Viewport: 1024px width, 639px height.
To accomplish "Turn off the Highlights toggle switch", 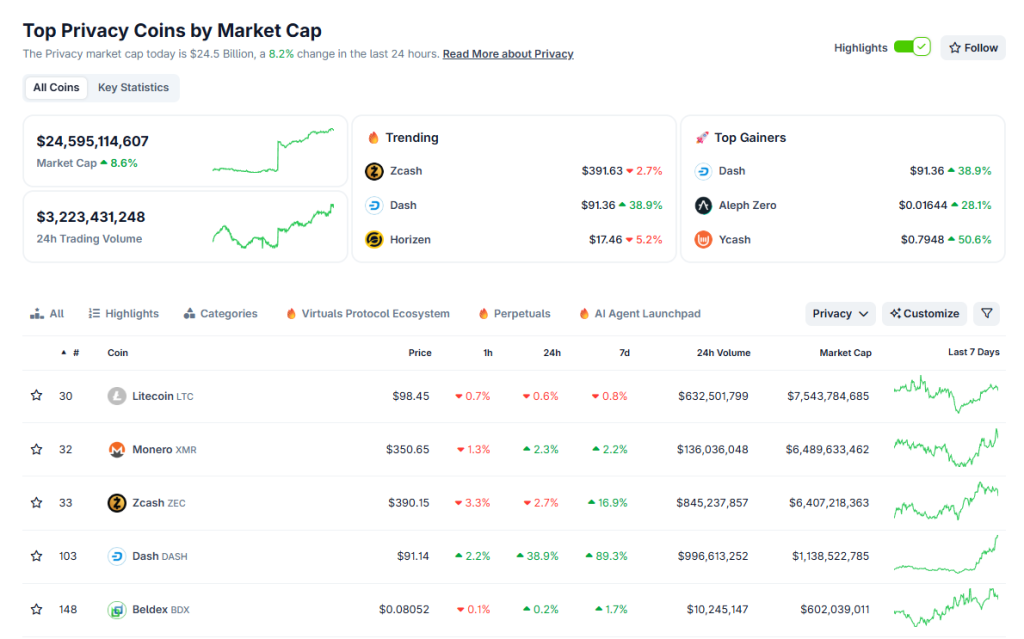I will coord(912,47).
